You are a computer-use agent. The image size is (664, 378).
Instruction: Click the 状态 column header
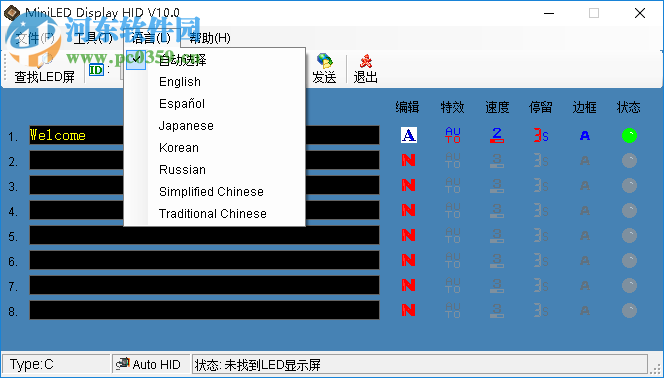click(629, 108)
